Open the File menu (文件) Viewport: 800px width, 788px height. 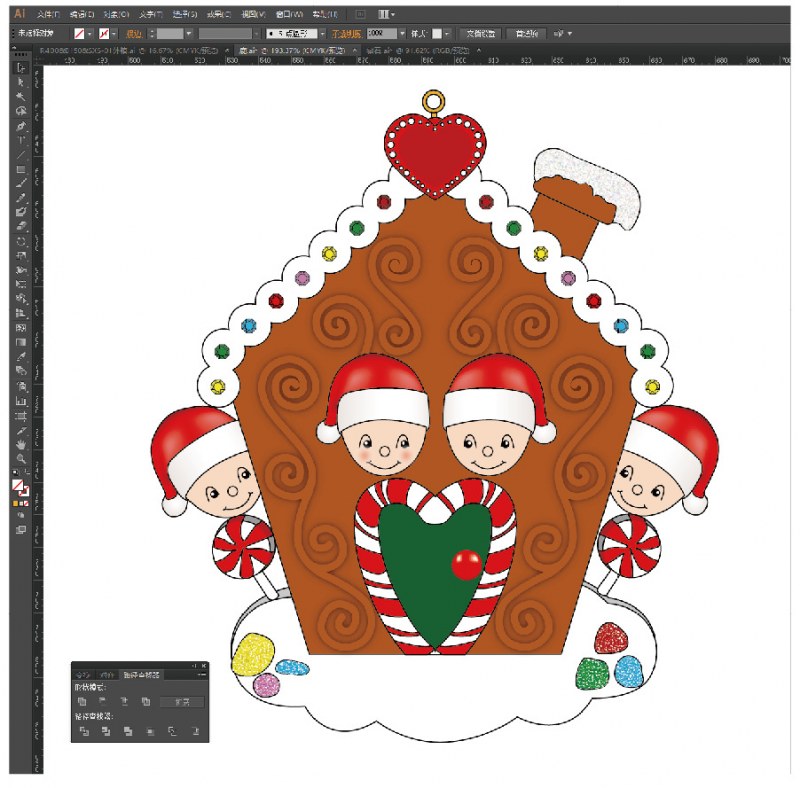(x=47, y=15)
